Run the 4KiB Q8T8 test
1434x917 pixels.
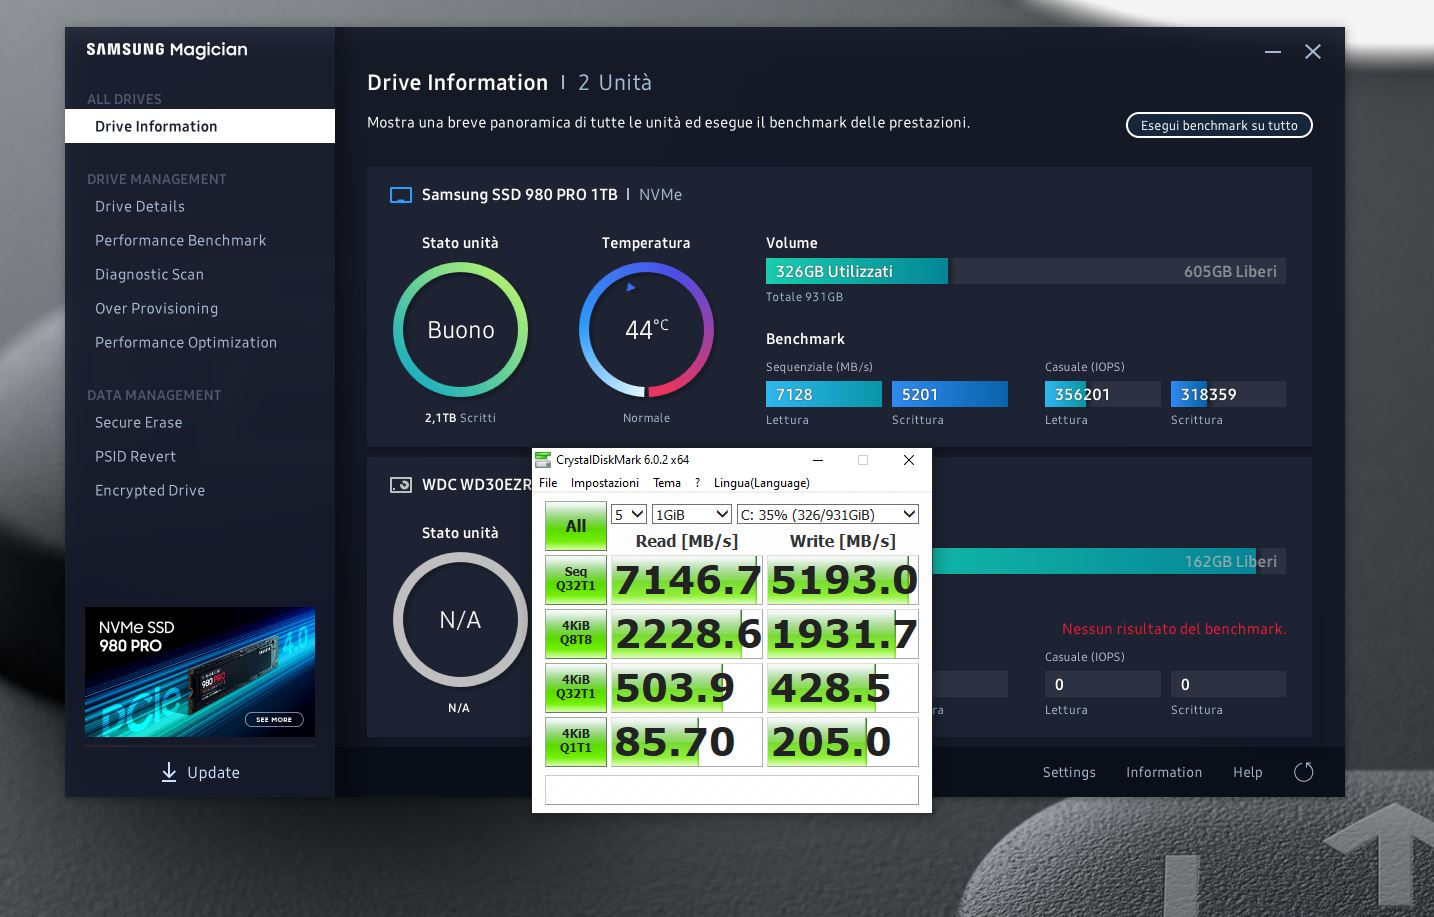point(576,633)
